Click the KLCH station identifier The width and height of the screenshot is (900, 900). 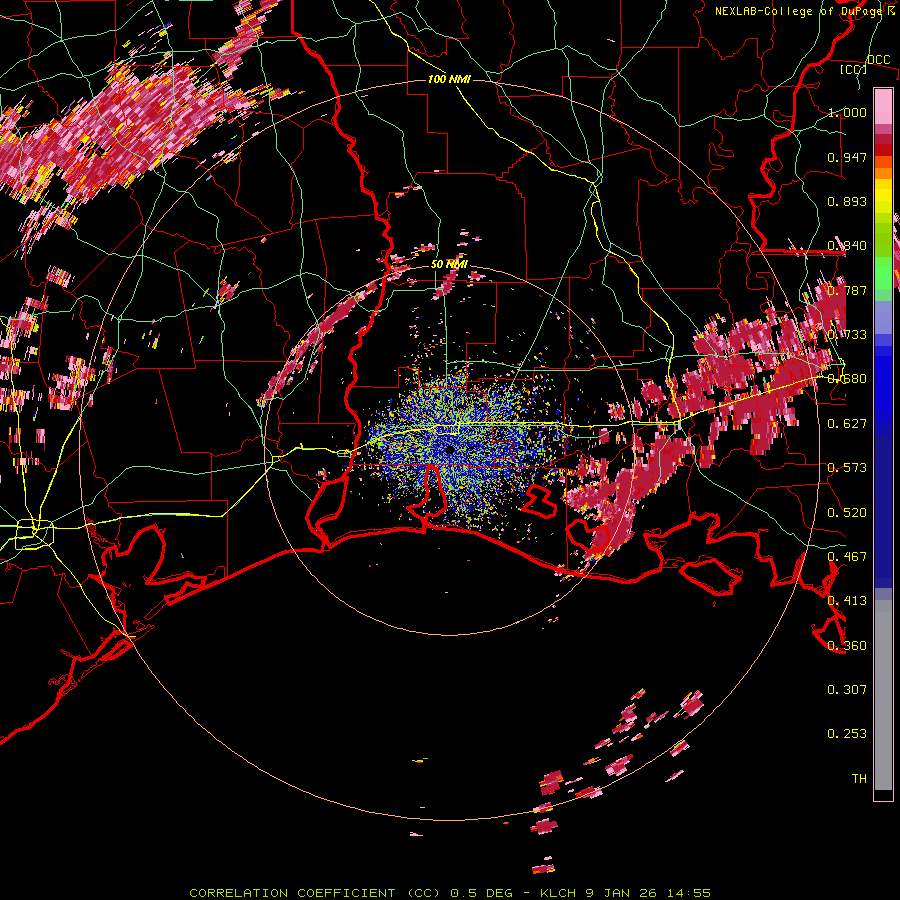tap(558, 893)
